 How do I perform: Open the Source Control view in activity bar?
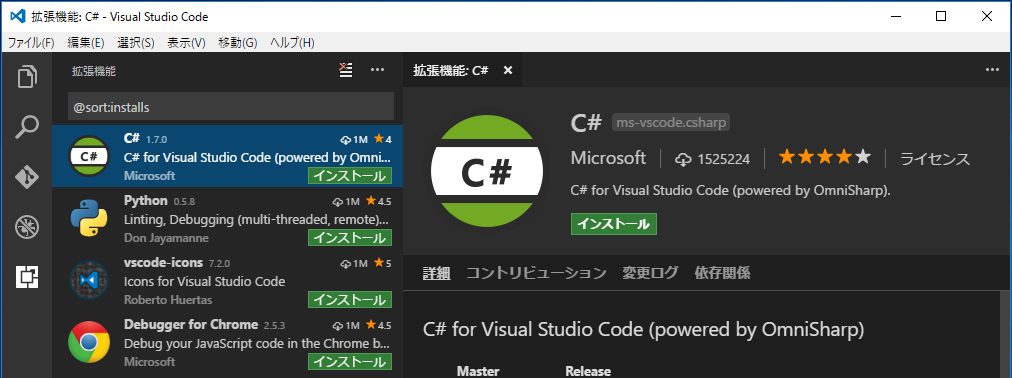coord(26,177)
